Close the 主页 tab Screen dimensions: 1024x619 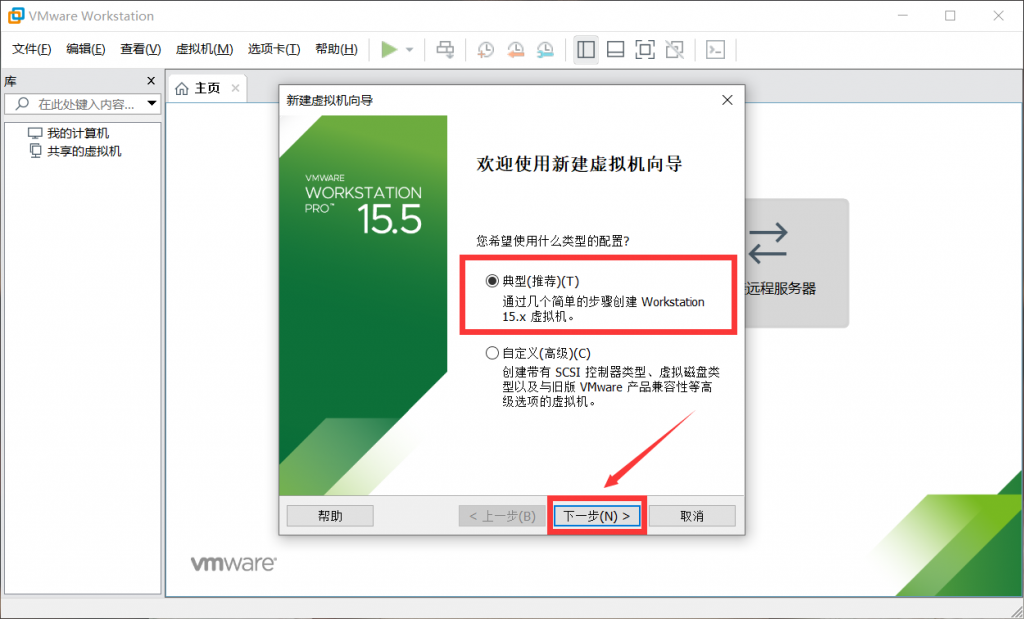pyautogui.click(x=236, y=88)
